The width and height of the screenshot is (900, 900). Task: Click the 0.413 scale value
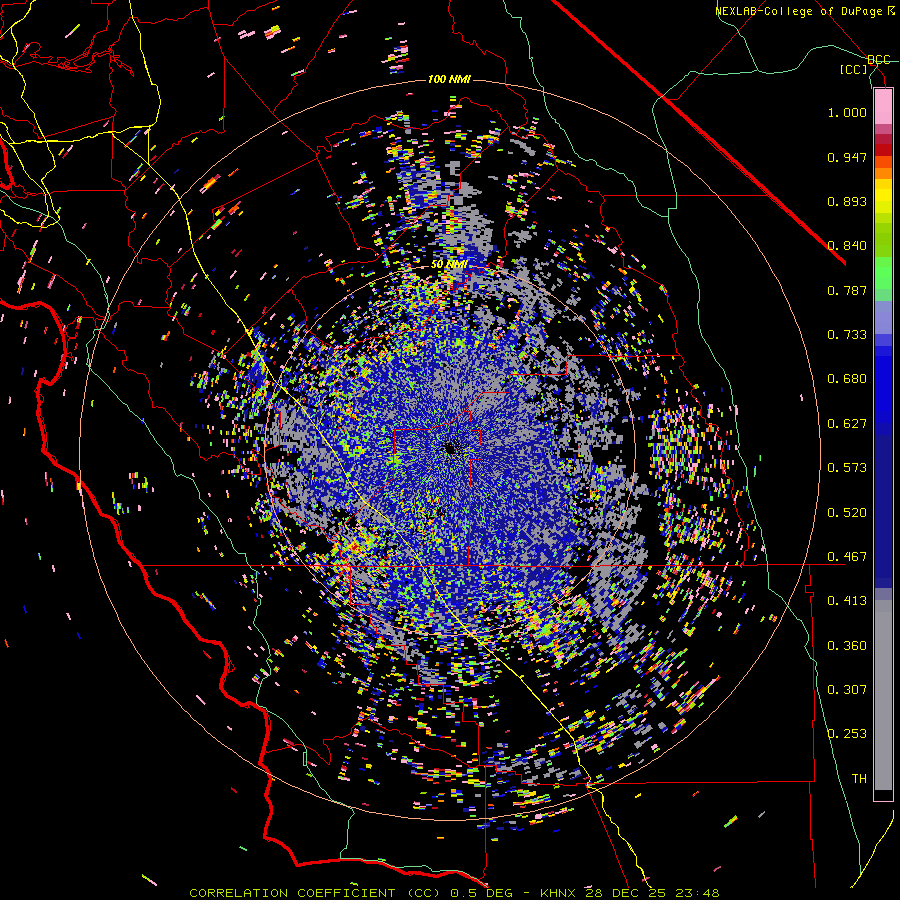click(x=847, y=601)
